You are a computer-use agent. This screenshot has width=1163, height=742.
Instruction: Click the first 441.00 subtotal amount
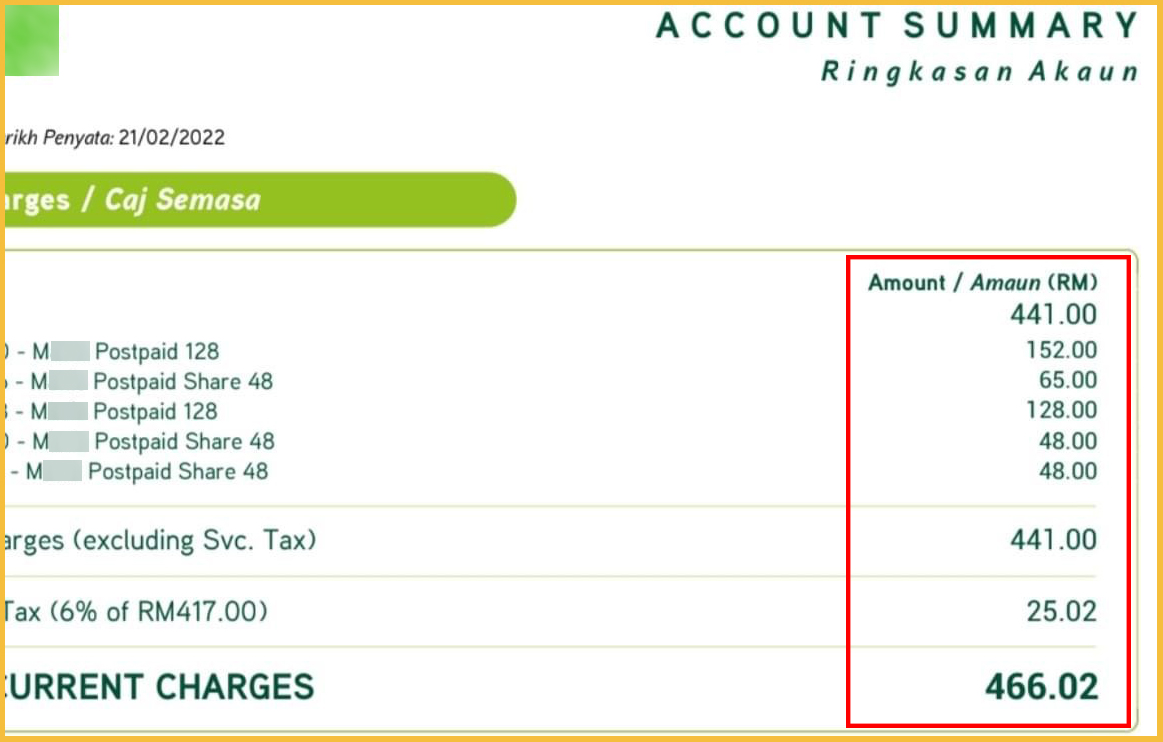[1053, 315]
